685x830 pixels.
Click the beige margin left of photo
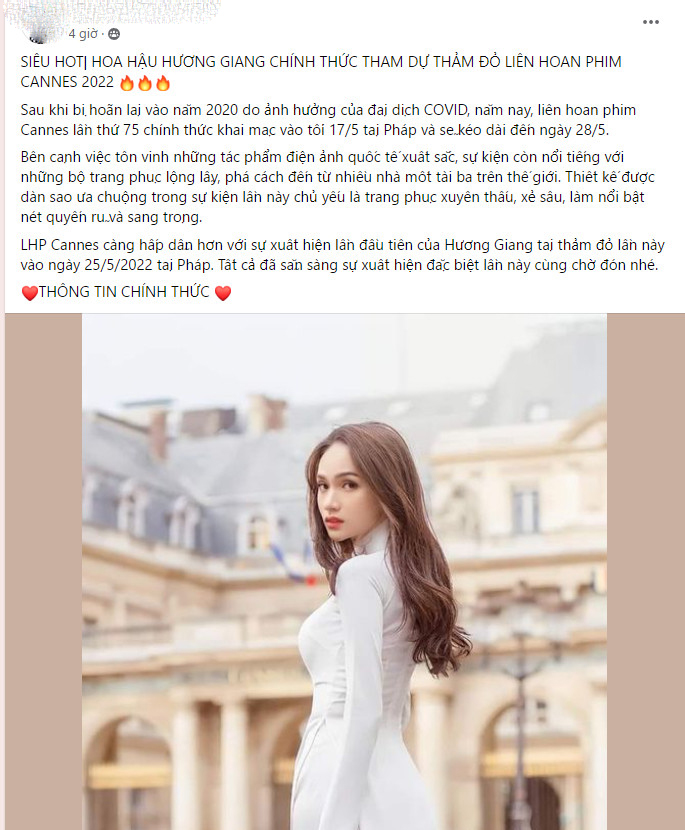(43, 572)
